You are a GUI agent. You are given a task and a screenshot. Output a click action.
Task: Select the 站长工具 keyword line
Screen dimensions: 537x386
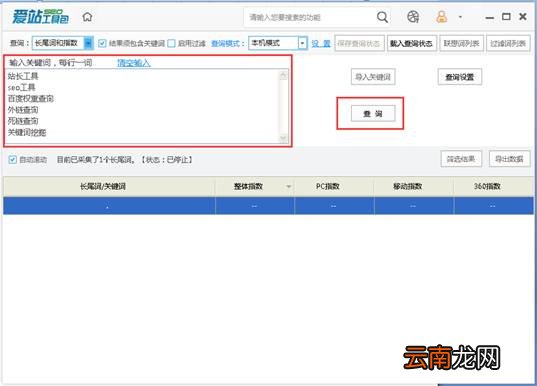(x=23, y=76)
